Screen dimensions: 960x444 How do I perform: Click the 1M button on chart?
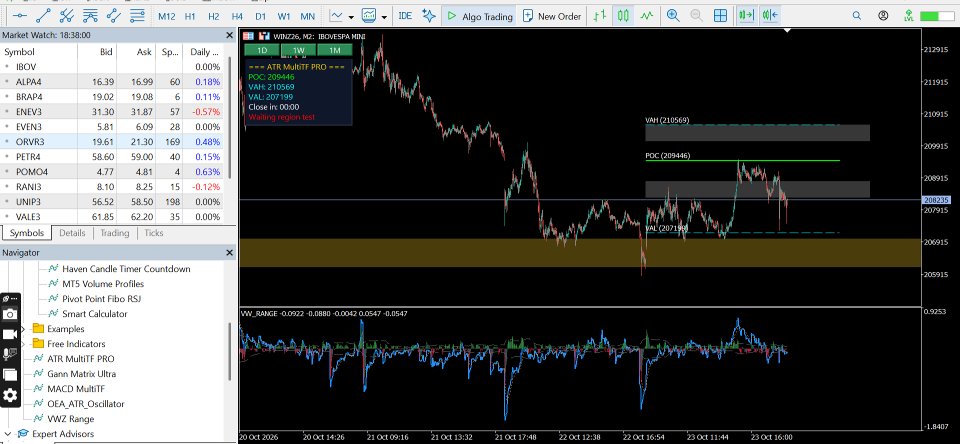334,50
